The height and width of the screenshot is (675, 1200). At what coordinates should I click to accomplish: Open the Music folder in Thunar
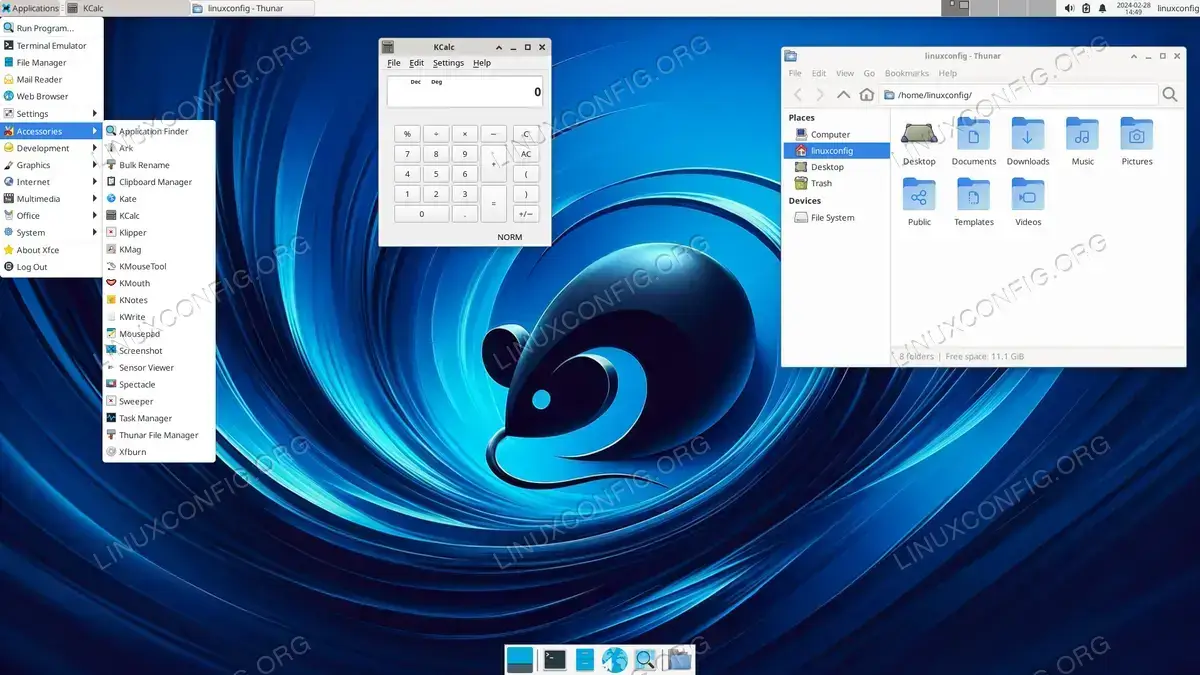[x=1082, y=142]
